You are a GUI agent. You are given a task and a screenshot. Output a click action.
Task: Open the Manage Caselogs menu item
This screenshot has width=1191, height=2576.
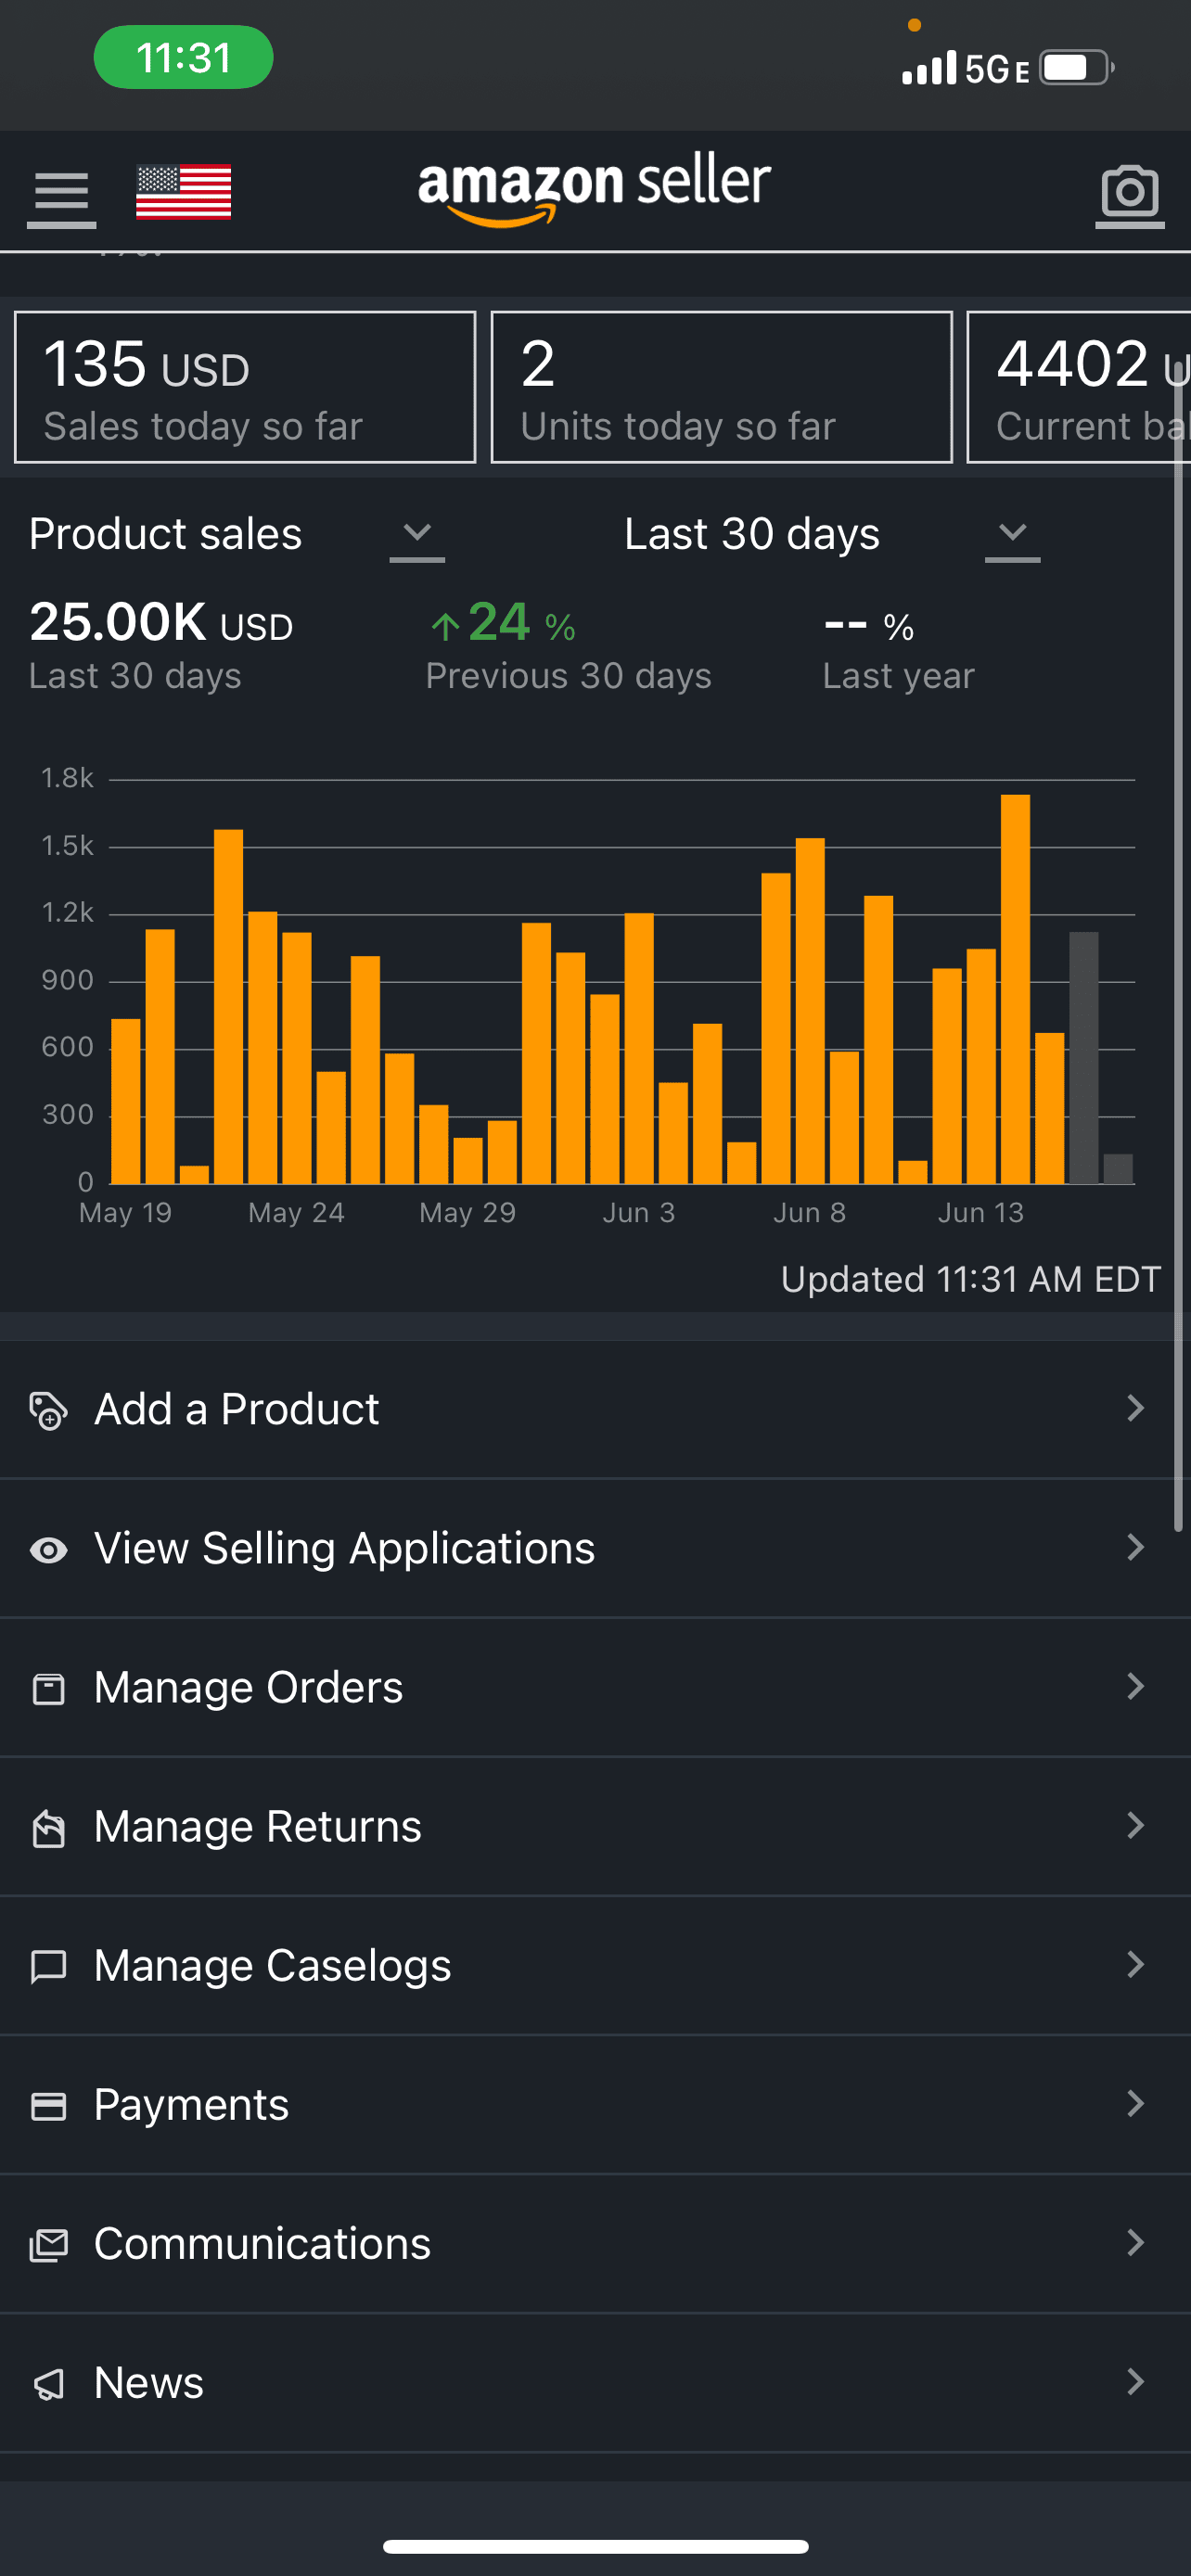click(x=272, y=1966)
